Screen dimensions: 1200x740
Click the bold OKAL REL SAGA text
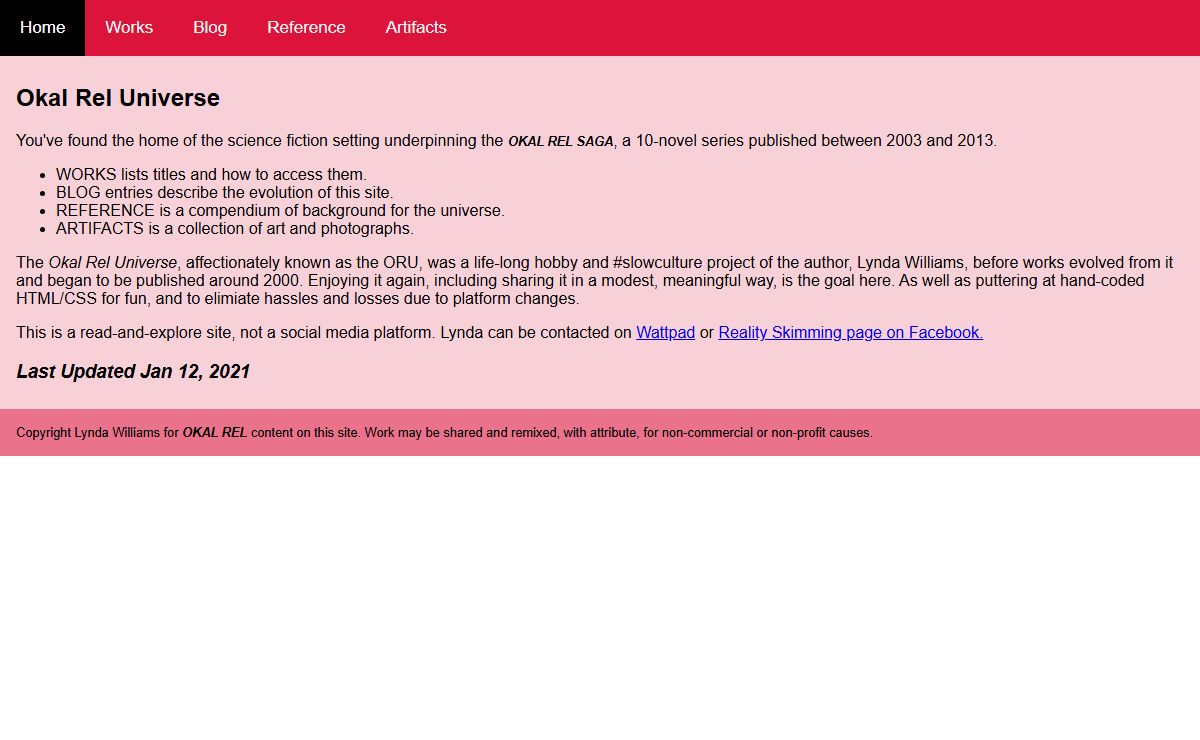pos(561,141)
